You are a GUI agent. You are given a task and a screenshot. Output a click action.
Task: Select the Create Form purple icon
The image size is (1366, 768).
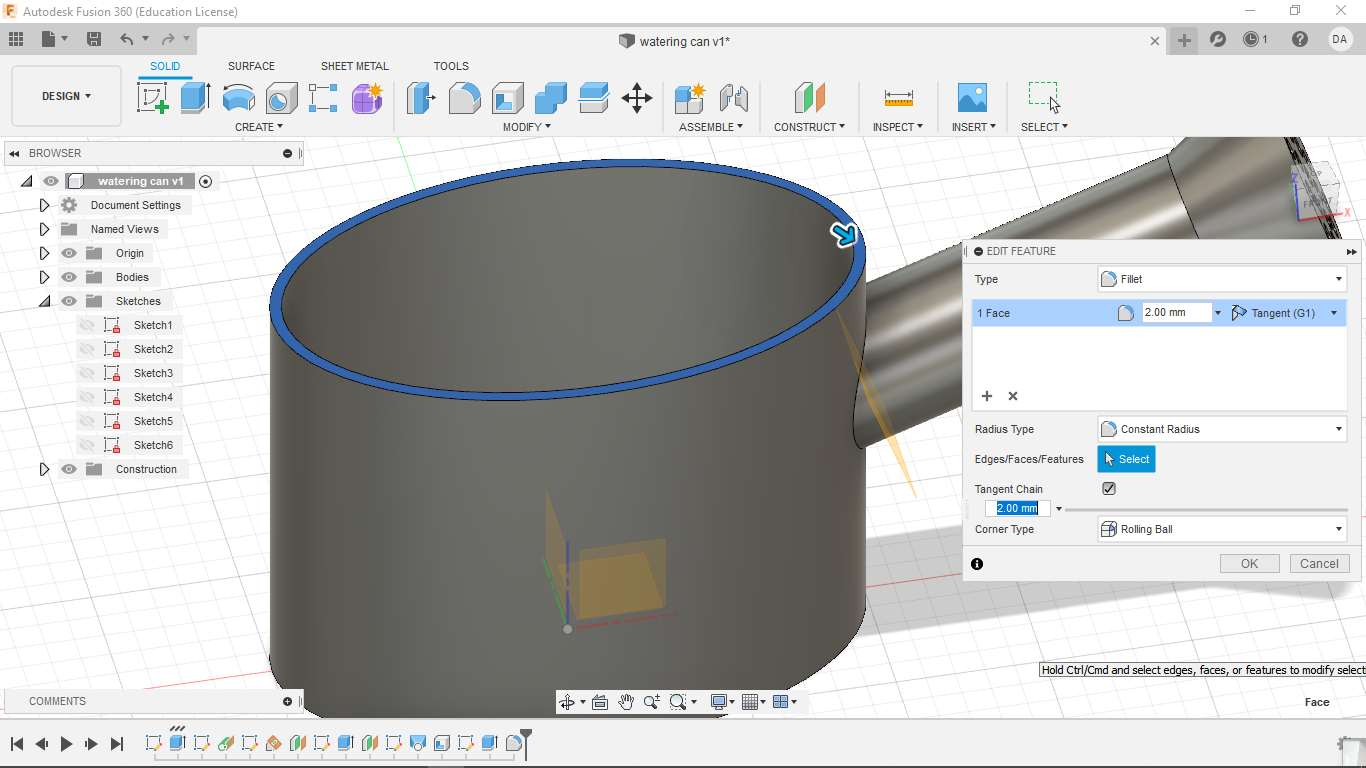click(367, 98)
